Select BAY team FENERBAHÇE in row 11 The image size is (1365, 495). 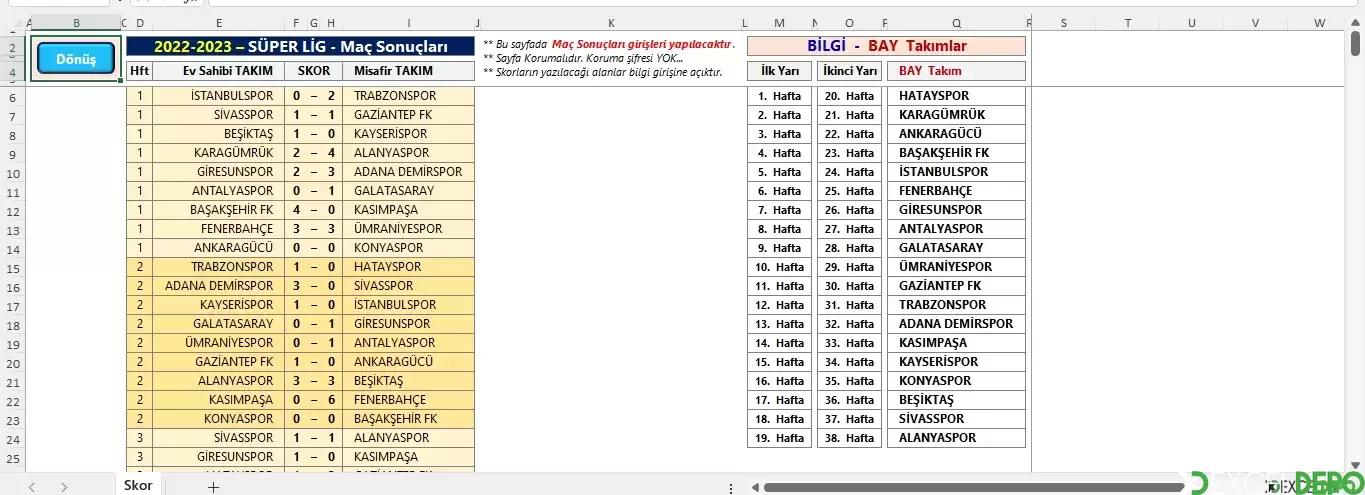point(956,191)
